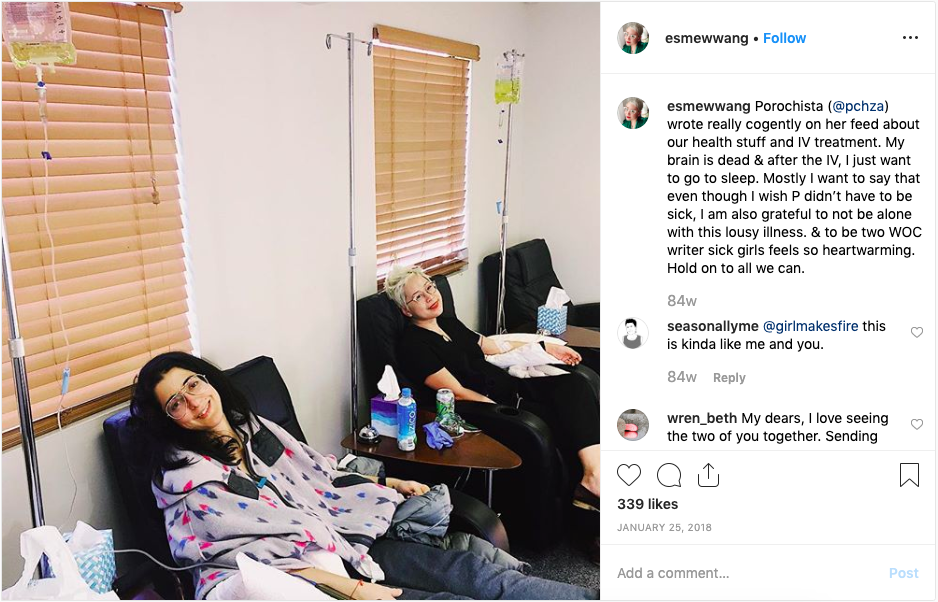This screenshot has height=602, width=938.
Task: Follow the esmewwang account
Action: point(784,38)
